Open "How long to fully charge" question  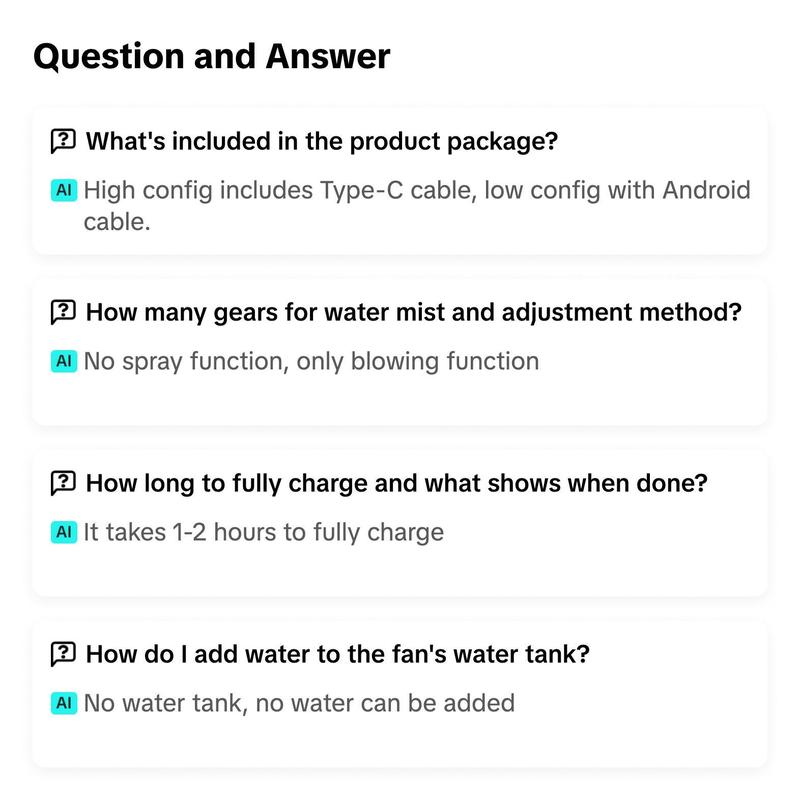[x=396, y=483]
